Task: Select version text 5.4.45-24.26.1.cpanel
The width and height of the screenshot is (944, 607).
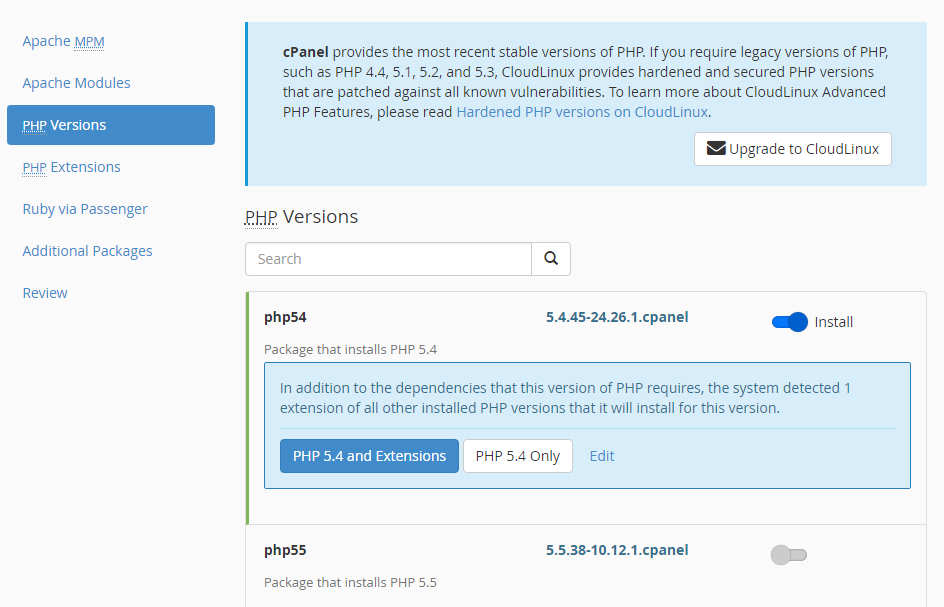Action: pyautogui.click(x=617, y=317)
